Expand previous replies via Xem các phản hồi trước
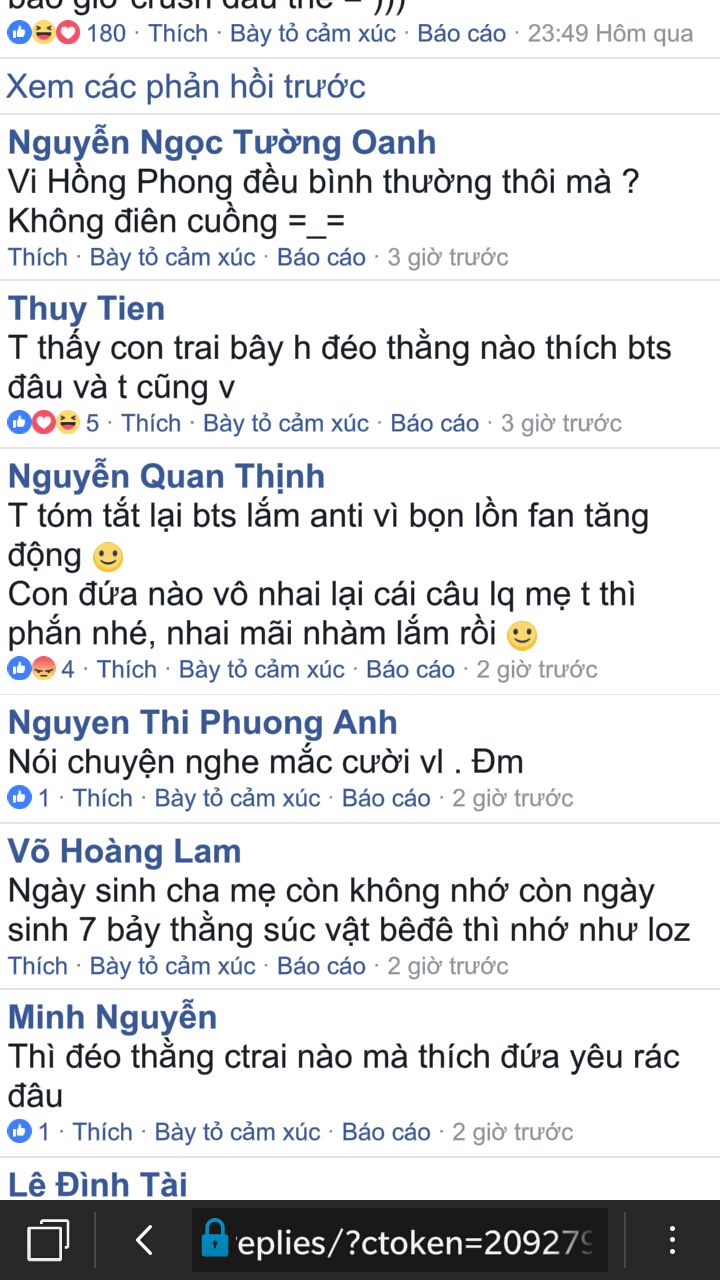Image resolution: width=720 pixels, height=1280 pixels. (186, 86)
